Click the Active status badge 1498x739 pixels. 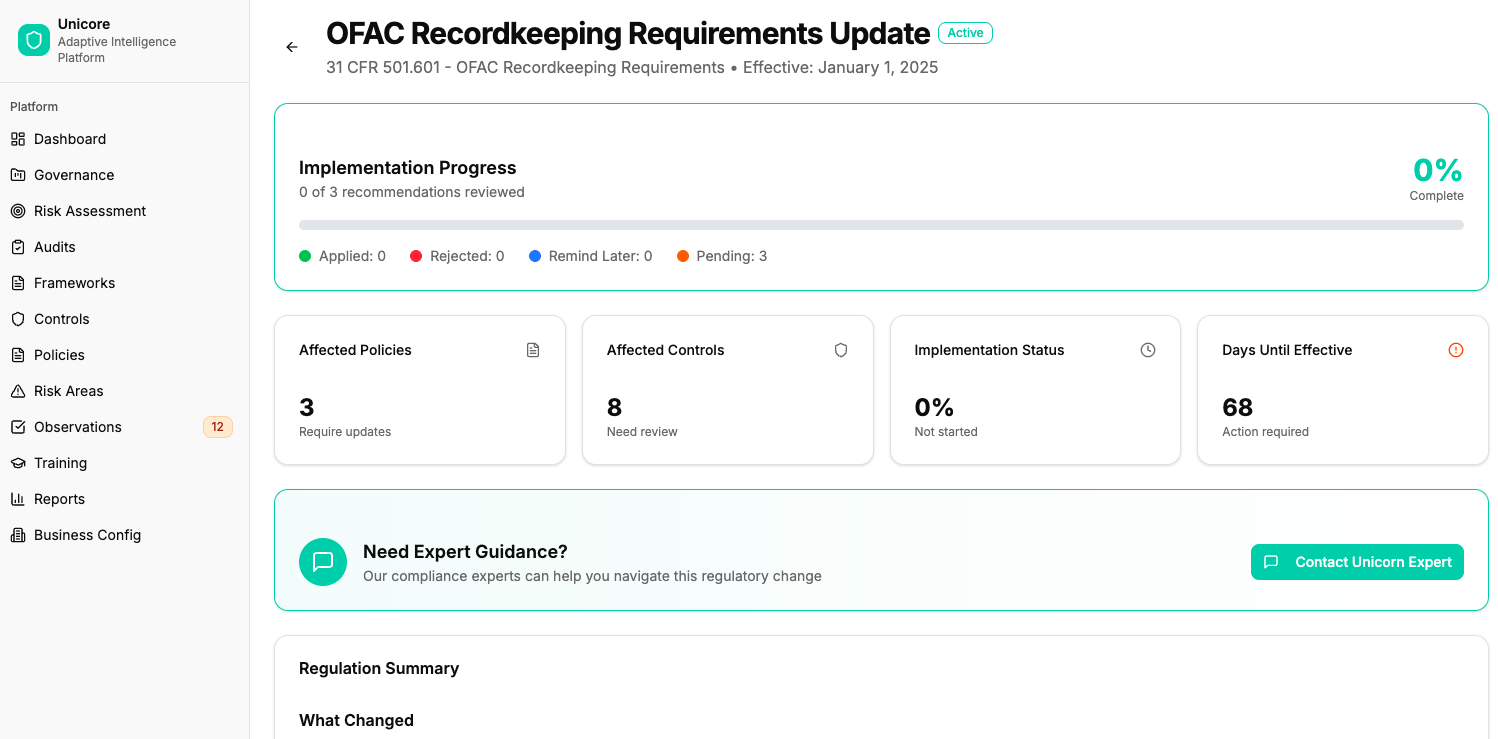tap(965, 33)
